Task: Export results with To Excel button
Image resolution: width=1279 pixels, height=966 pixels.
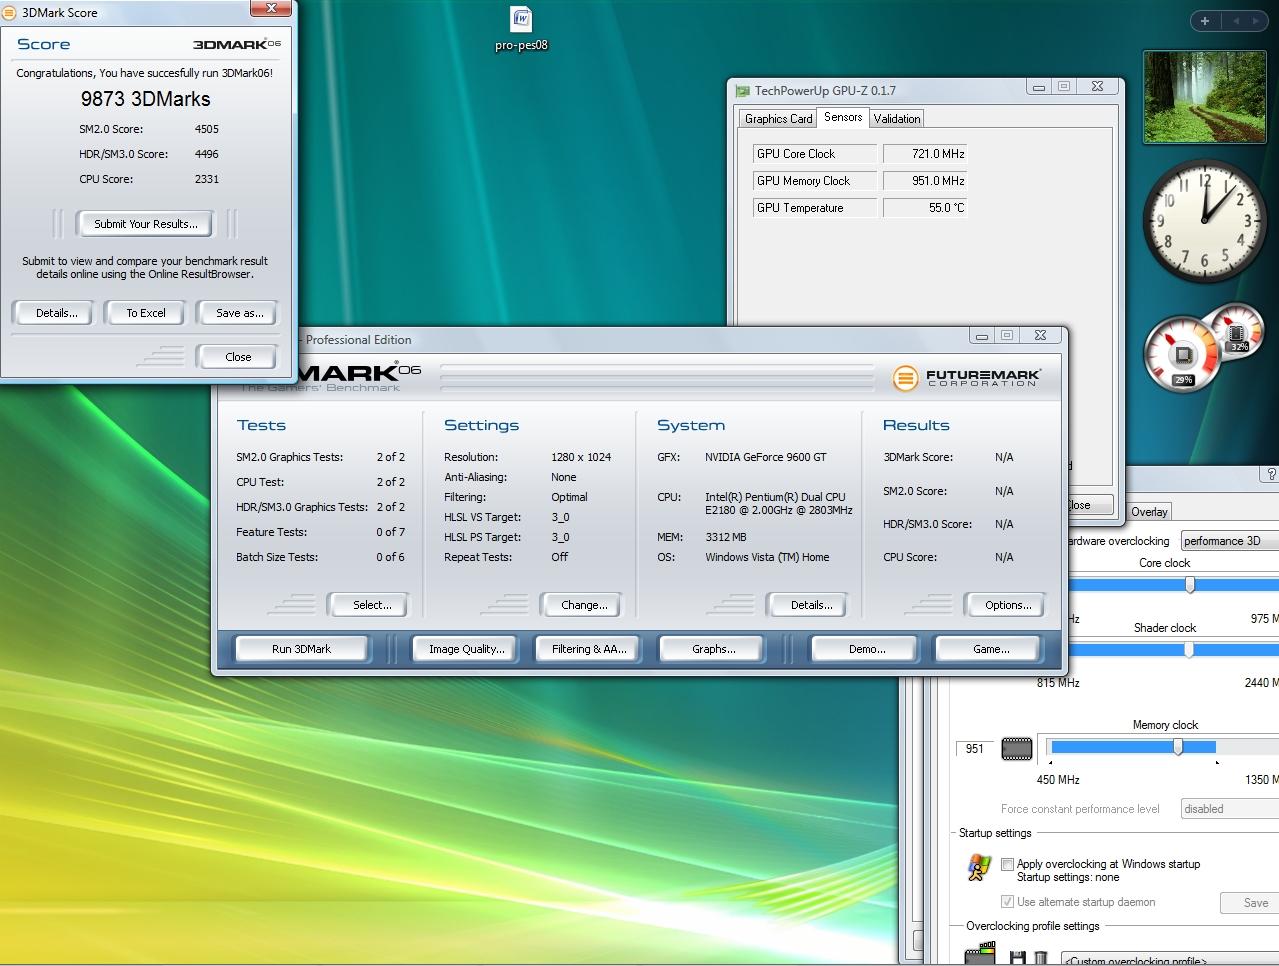Action: pos(146,313)
